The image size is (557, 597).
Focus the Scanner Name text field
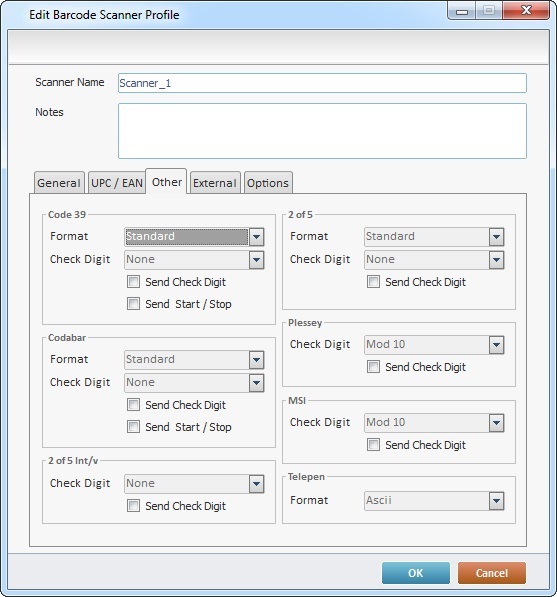(322, 83)
